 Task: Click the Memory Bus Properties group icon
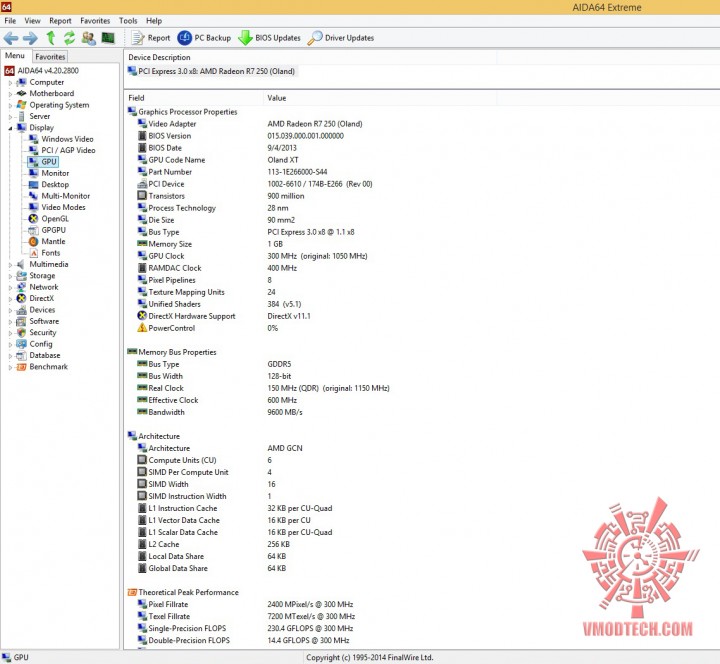pyautogui.click(x=132, y=352)
